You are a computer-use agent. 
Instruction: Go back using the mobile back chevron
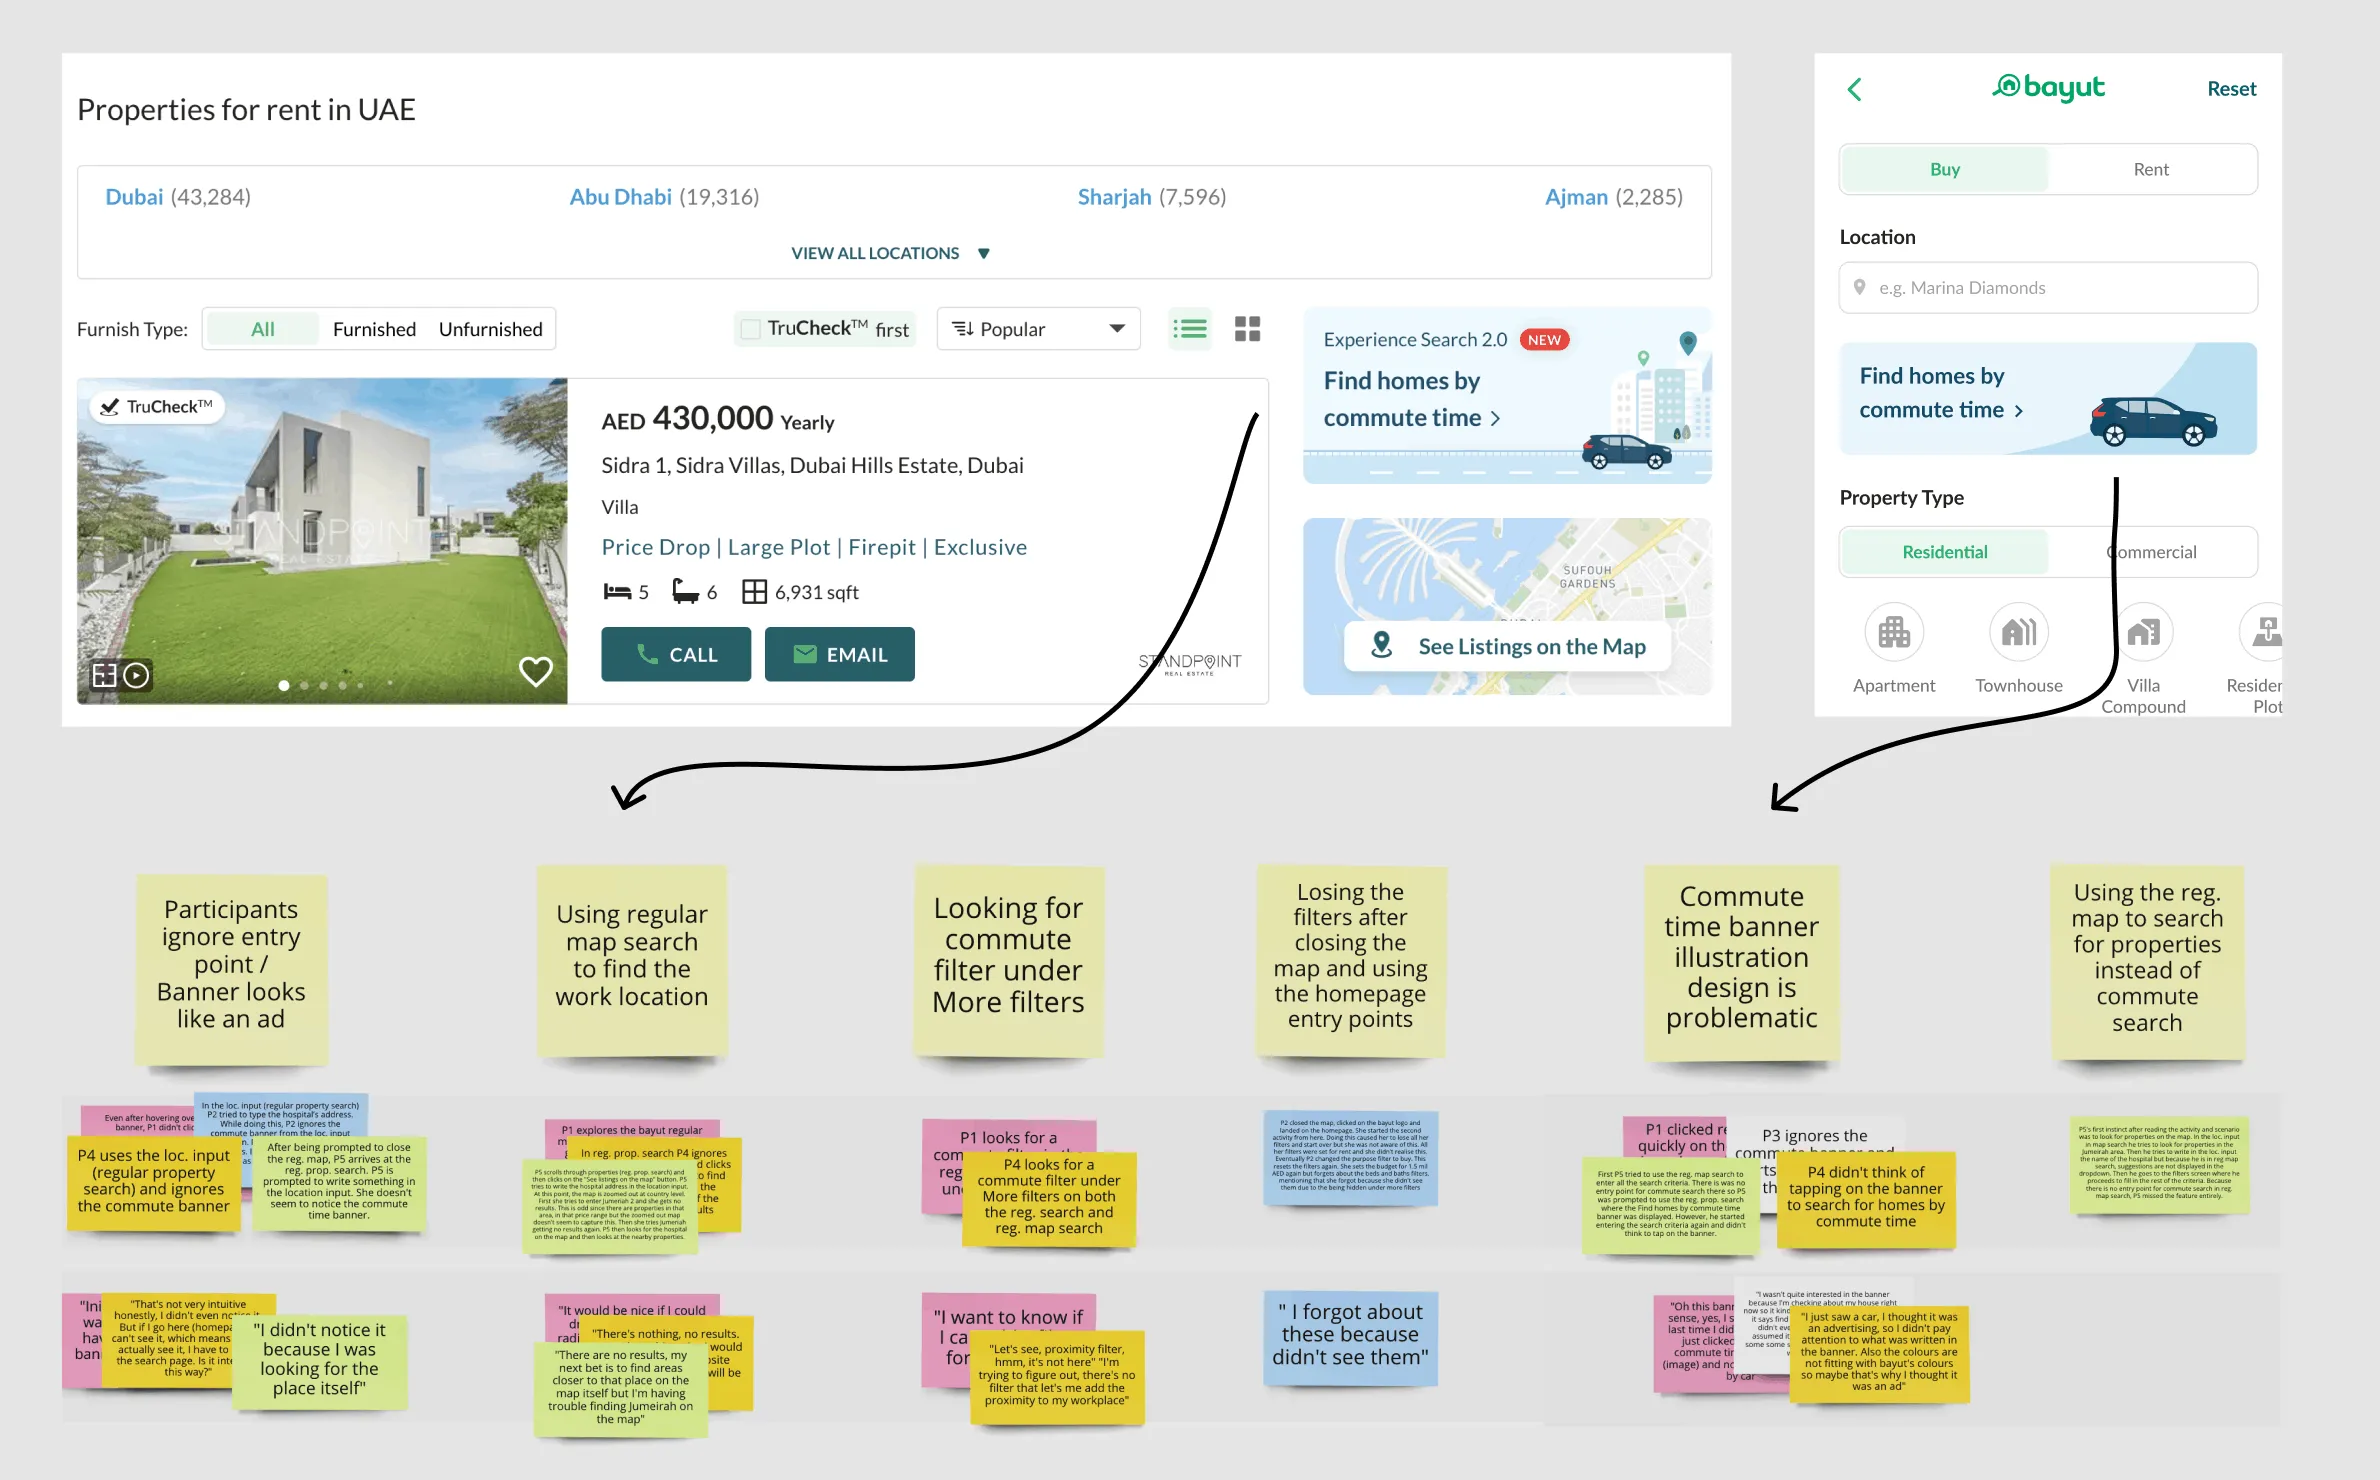(1854, 89)
